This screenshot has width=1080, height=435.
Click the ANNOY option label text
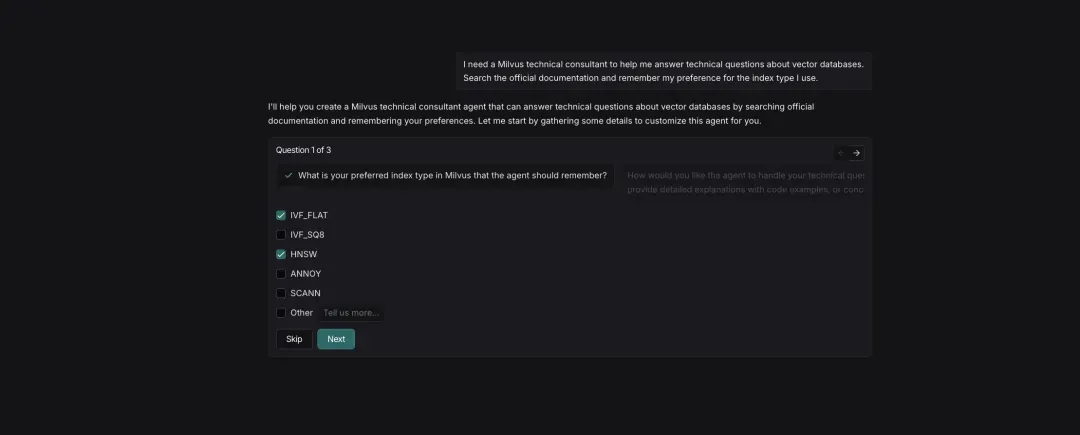(x=305, y=274)
